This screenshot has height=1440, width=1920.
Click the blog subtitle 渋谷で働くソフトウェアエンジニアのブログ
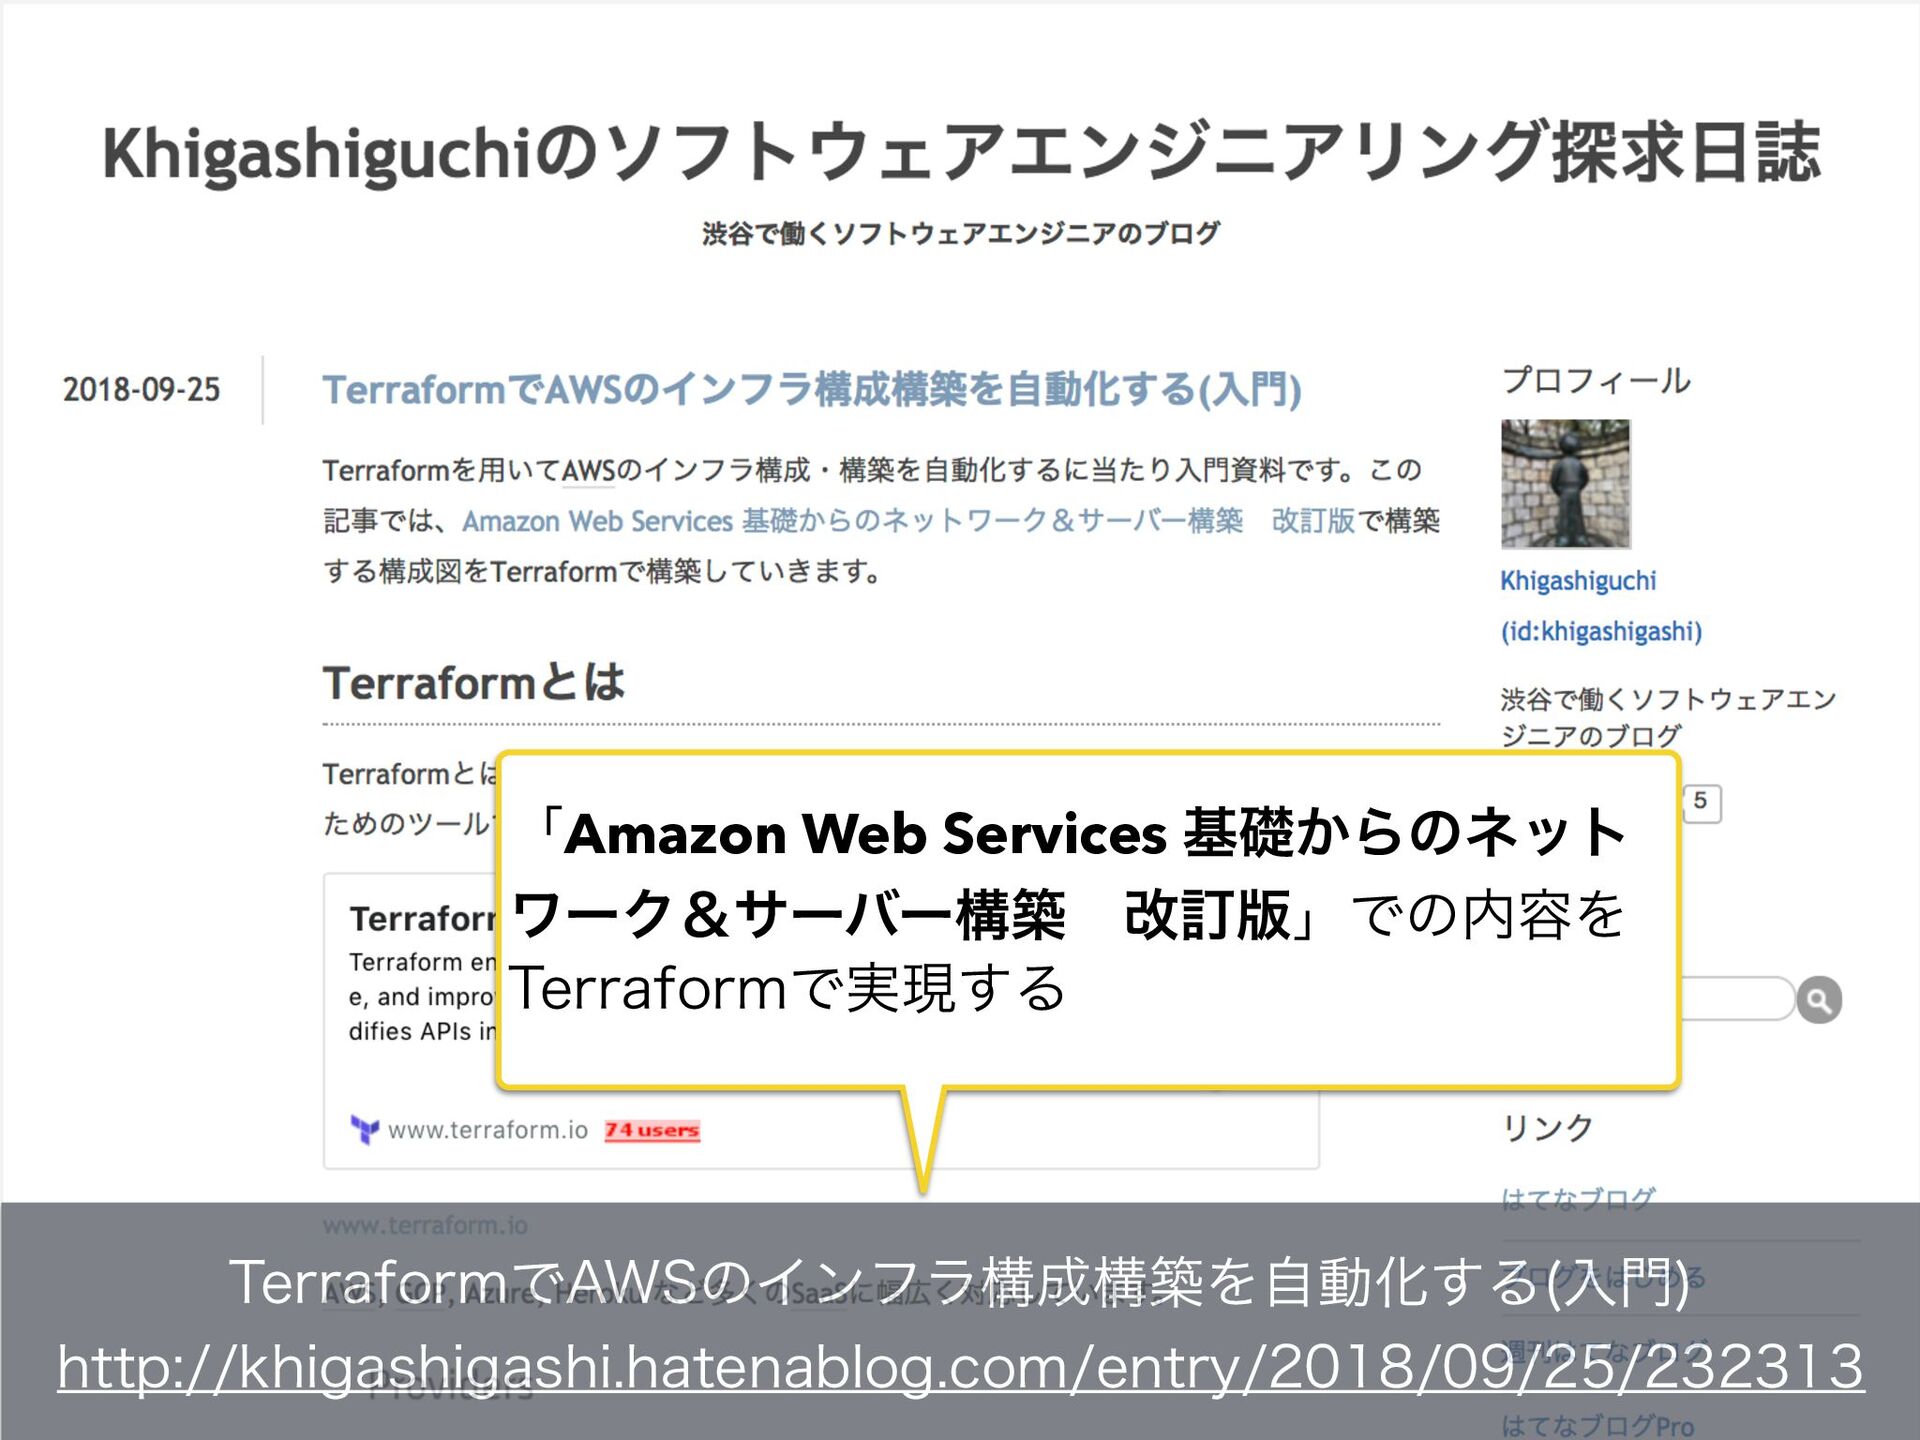pyautogui.click(x=961, y=233)
